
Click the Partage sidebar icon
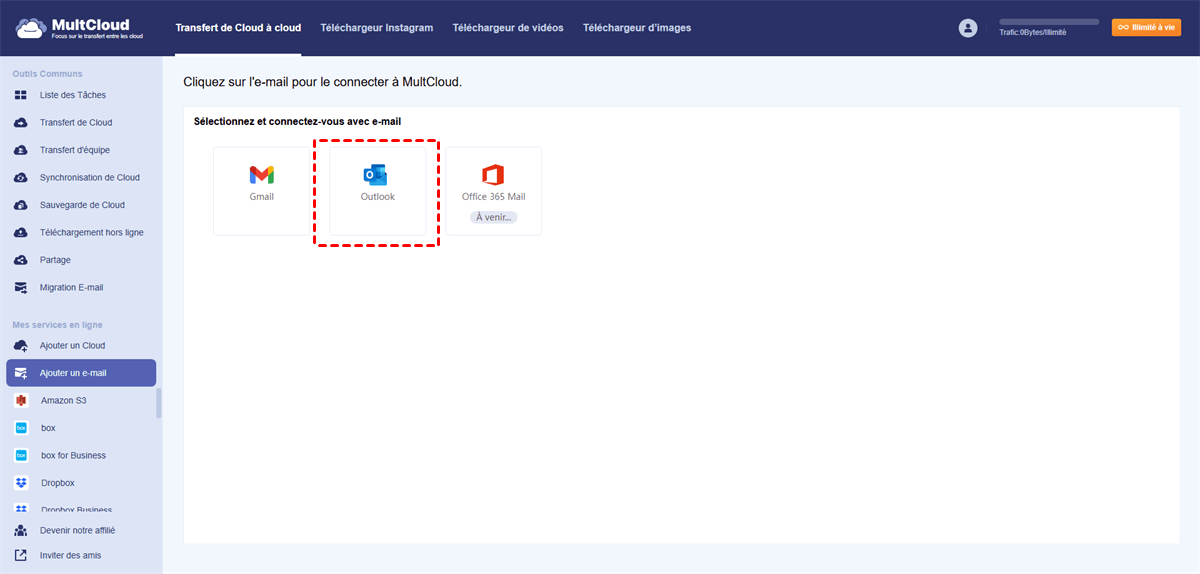(x=21, y=260)
